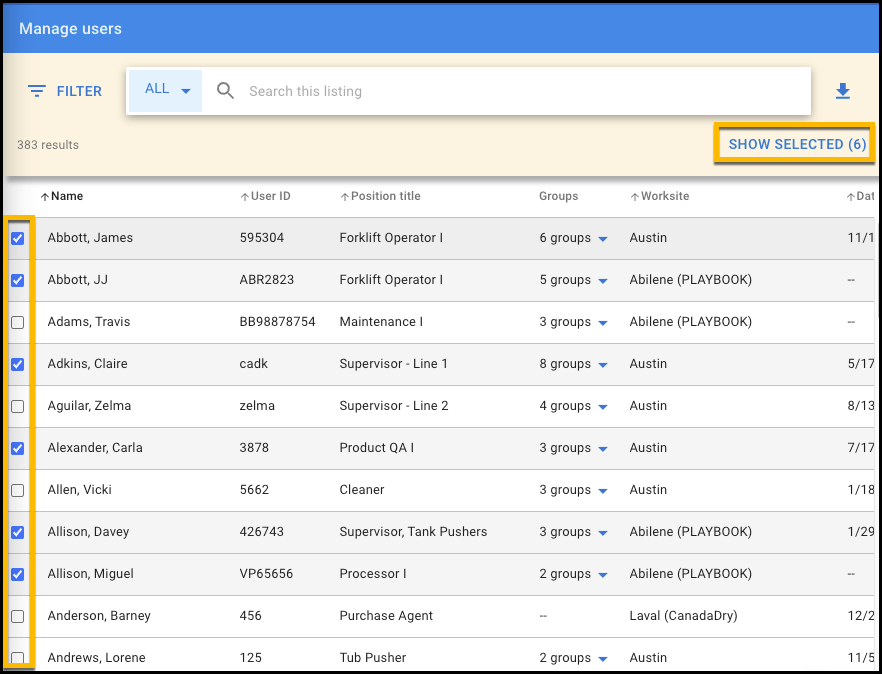Sort by the User ID column arrow
Screen dimensions: 882x674
[x=241, y=196]
